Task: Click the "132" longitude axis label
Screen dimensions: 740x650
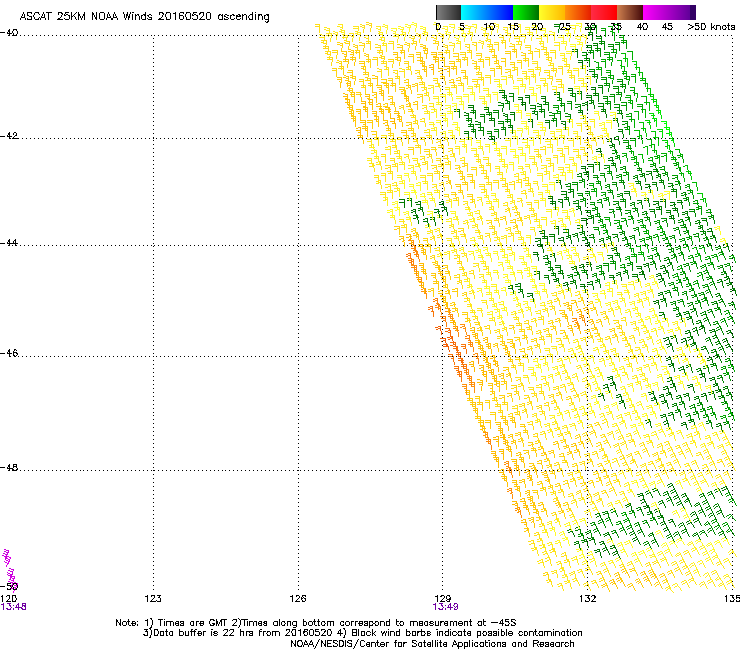Action: tap(587, 599)
